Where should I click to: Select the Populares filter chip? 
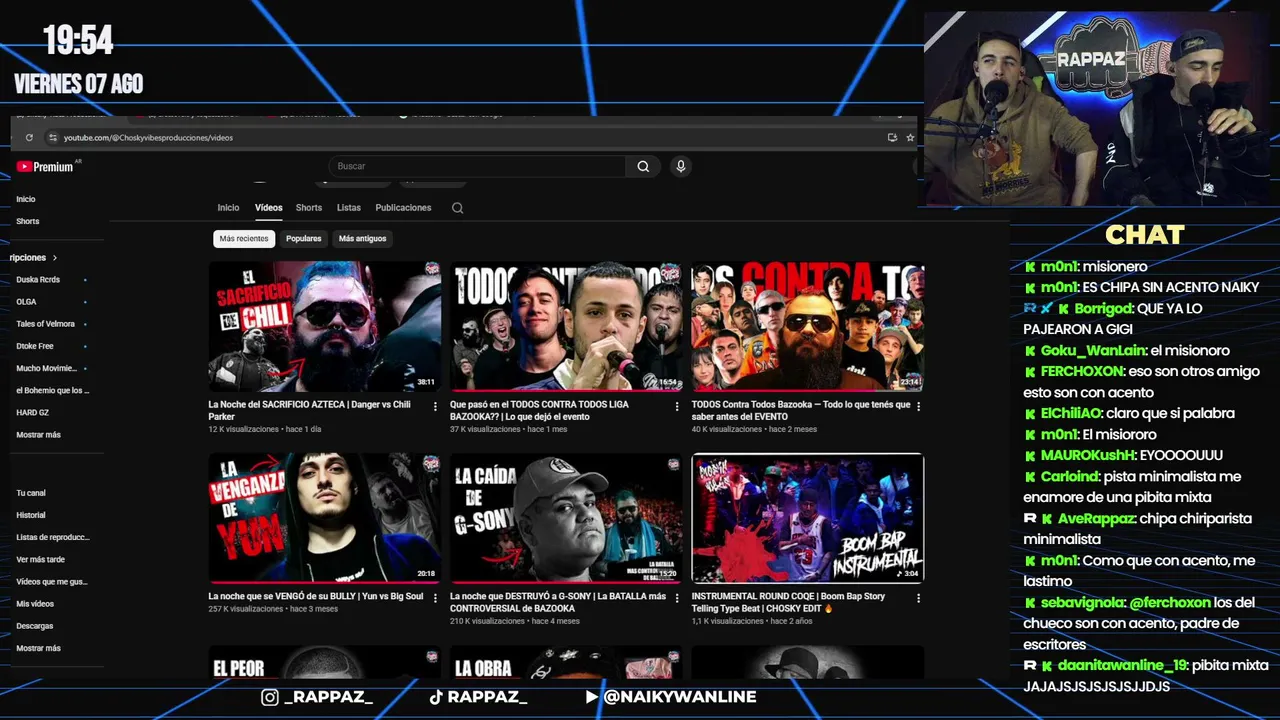[x=304, y=239]
